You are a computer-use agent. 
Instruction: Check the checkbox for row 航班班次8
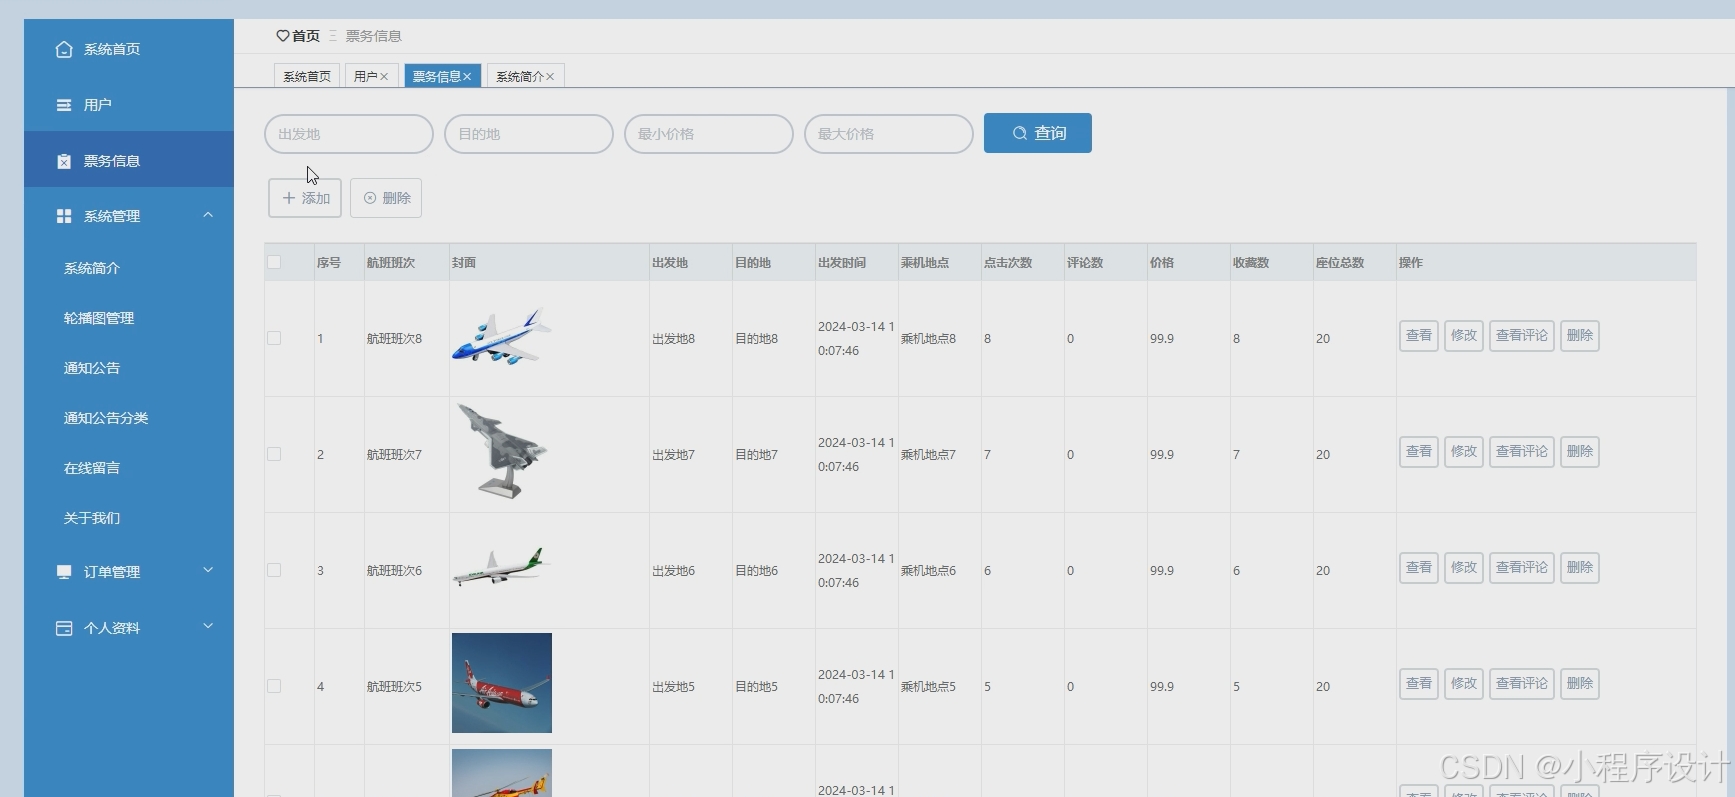point(274,338)
